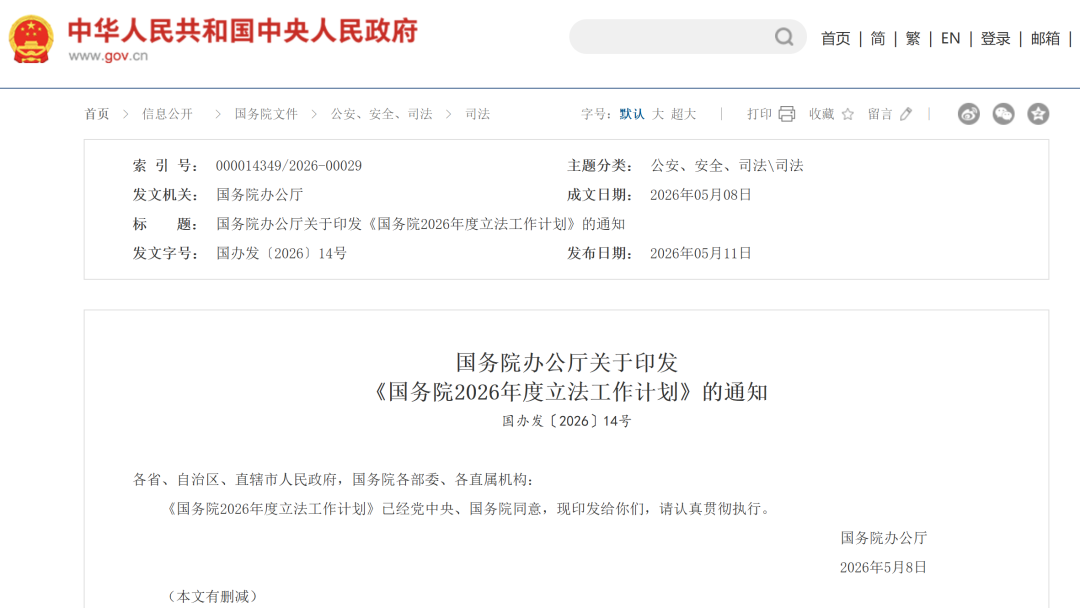Set font size to 超大
Image resolution: width=1080 pixels, height=608 pixels.
coord(683,114)
